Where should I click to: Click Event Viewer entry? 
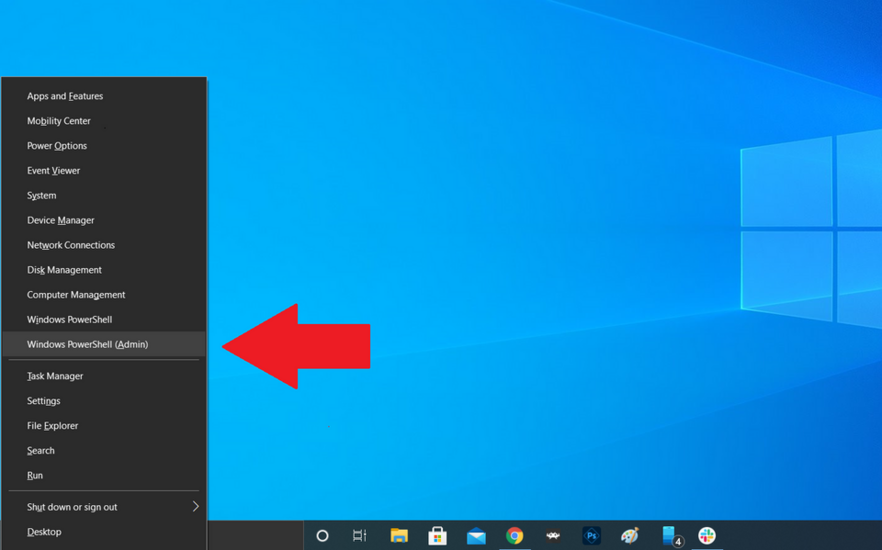(53, 171)
